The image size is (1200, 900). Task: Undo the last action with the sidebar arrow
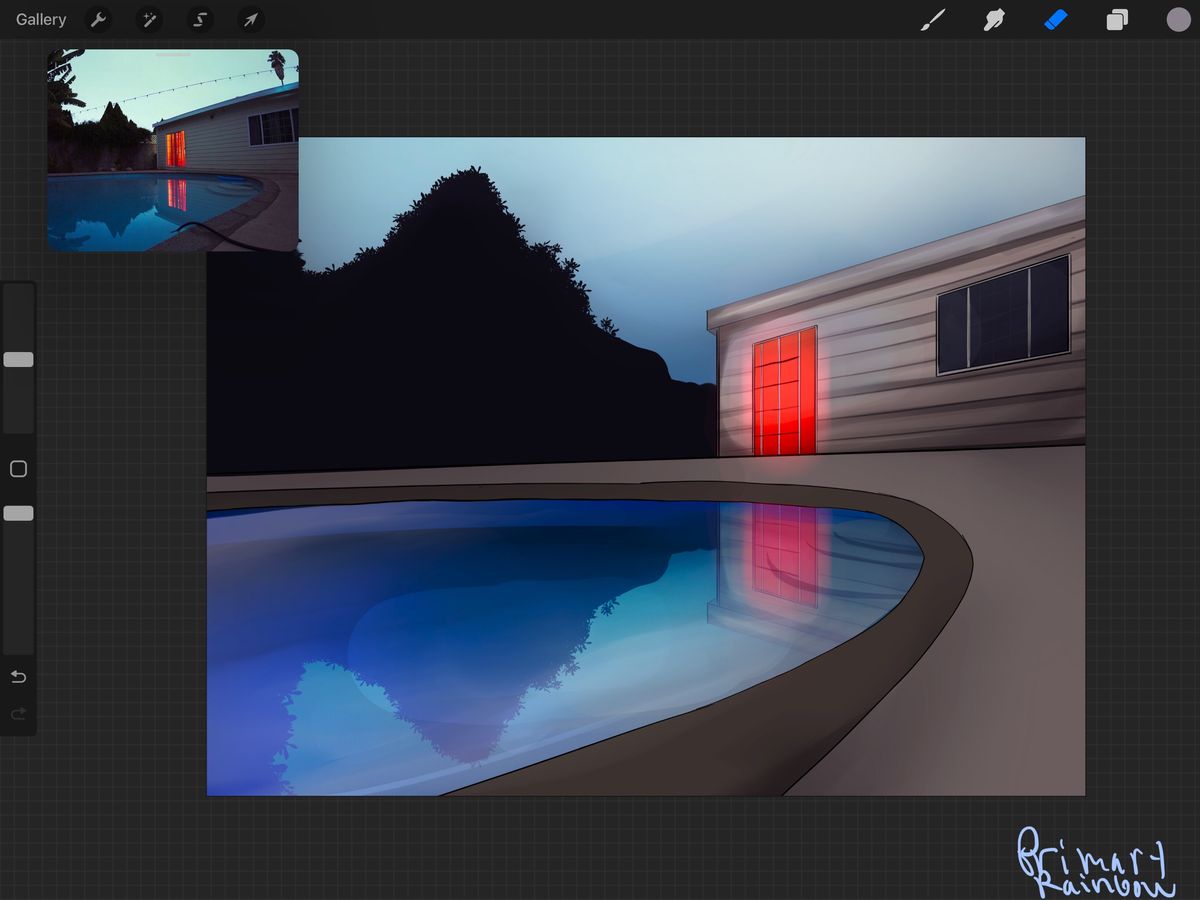[18, 677]
